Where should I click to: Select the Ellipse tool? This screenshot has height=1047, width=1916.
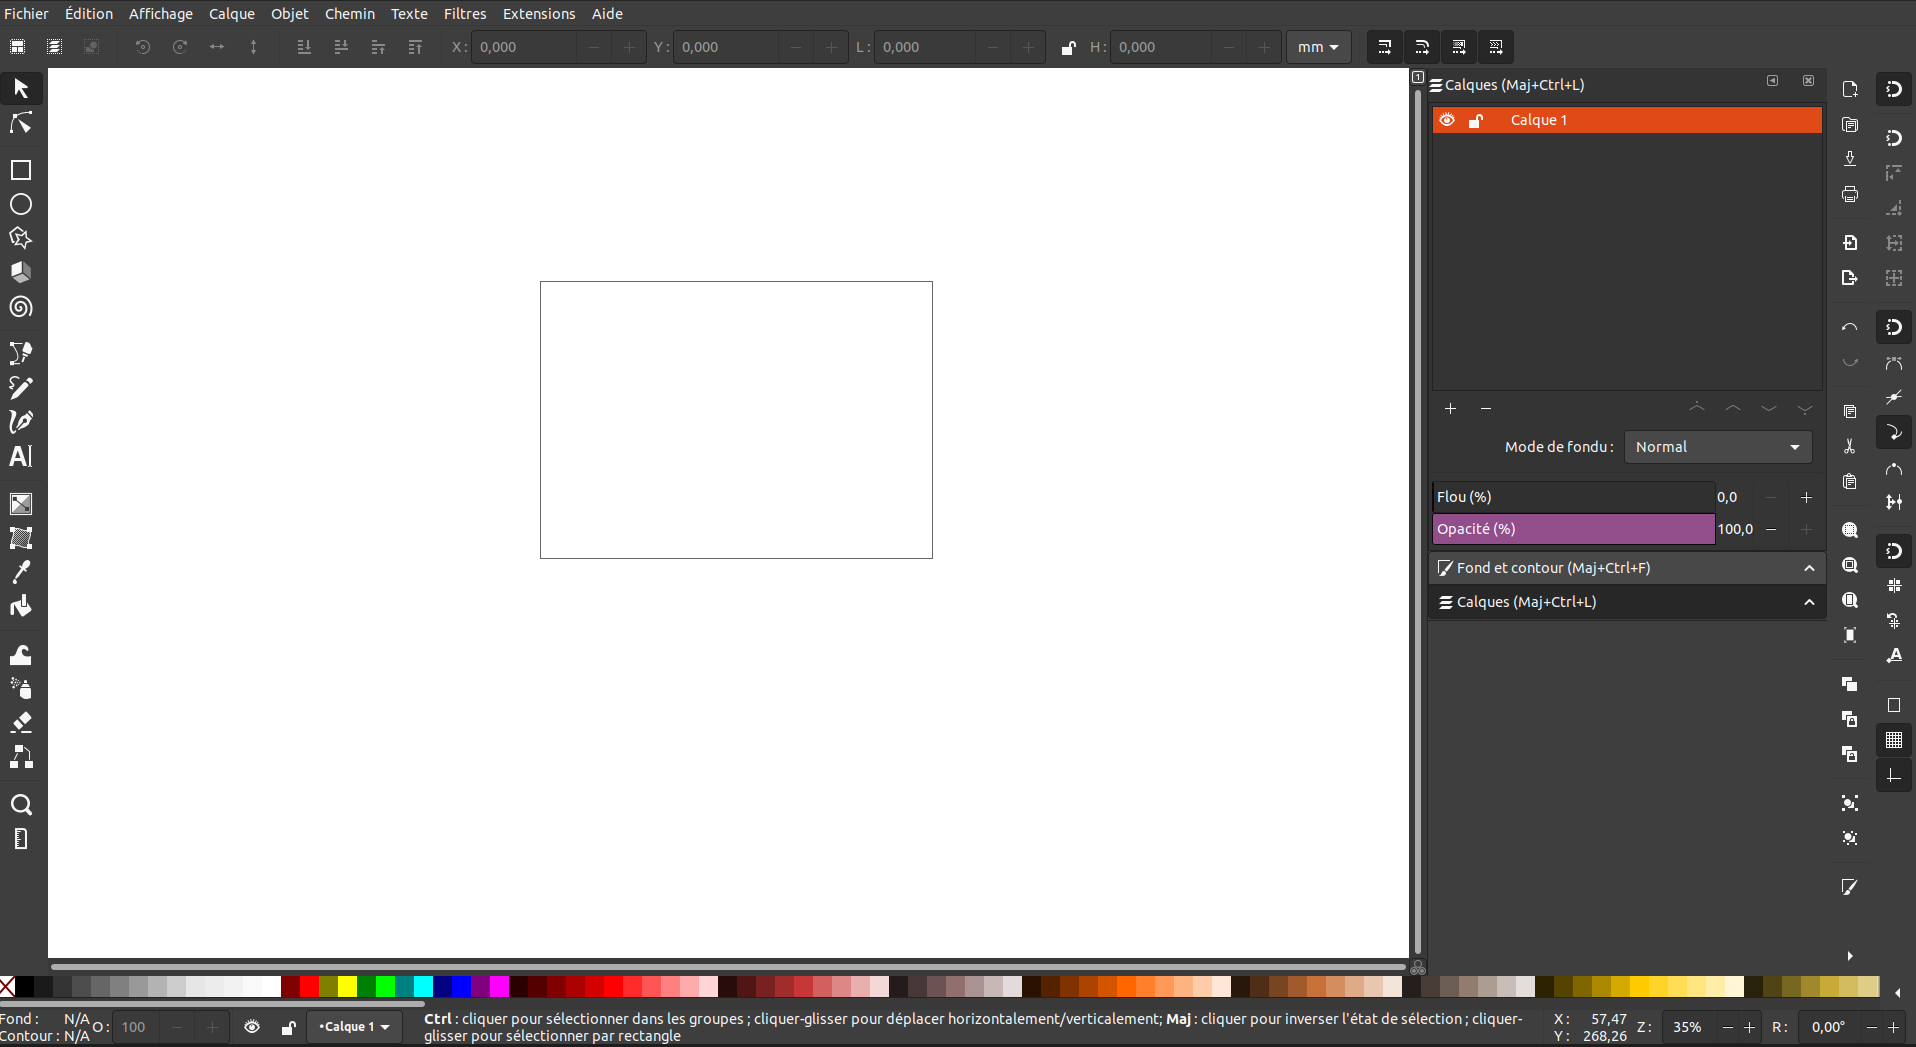21,204
